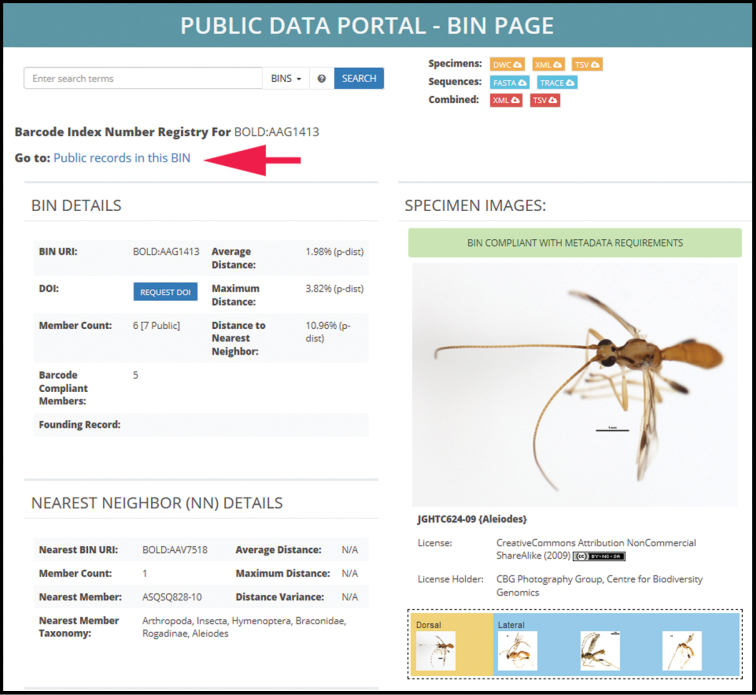This screenshot has height=695, width=756.
Task: Download Specimens DWC file
Action: tap(507, 64)
